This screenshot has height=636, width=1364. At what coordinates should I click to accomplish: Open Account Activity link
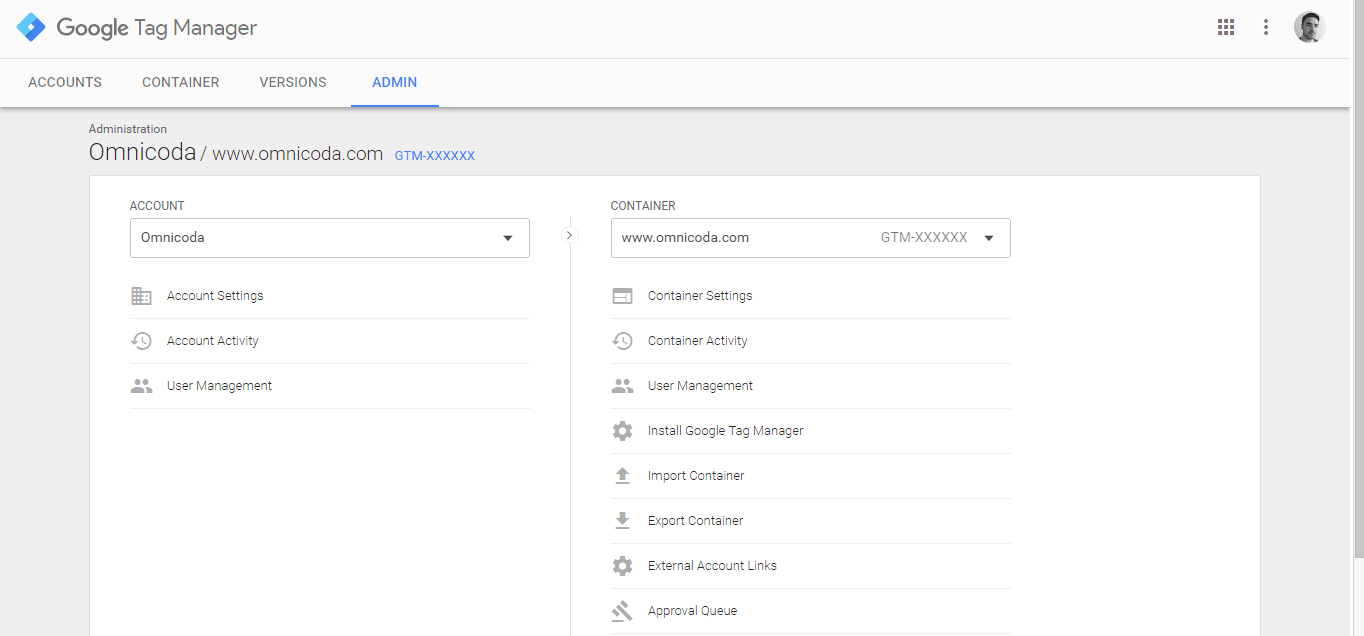click(x=213, y=341)
